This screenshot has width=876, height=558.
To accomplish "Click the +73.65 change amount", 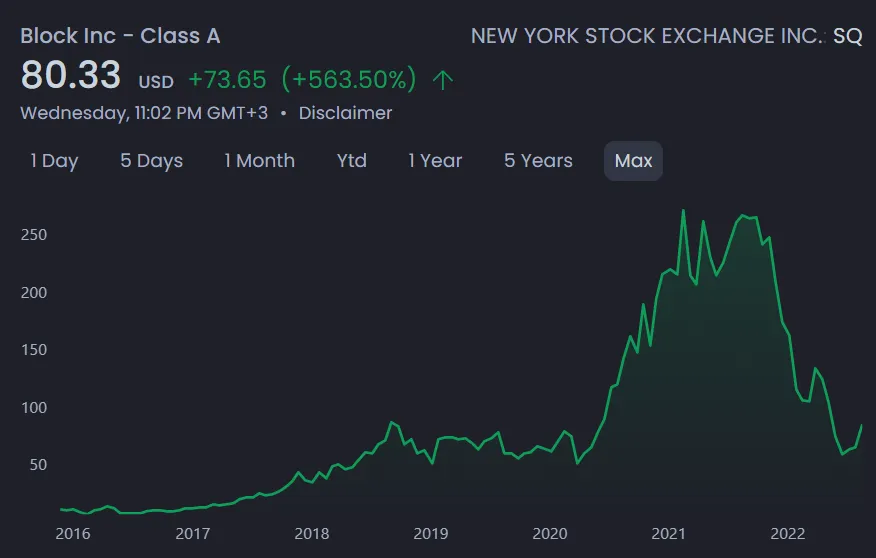I will click(227, 79).
